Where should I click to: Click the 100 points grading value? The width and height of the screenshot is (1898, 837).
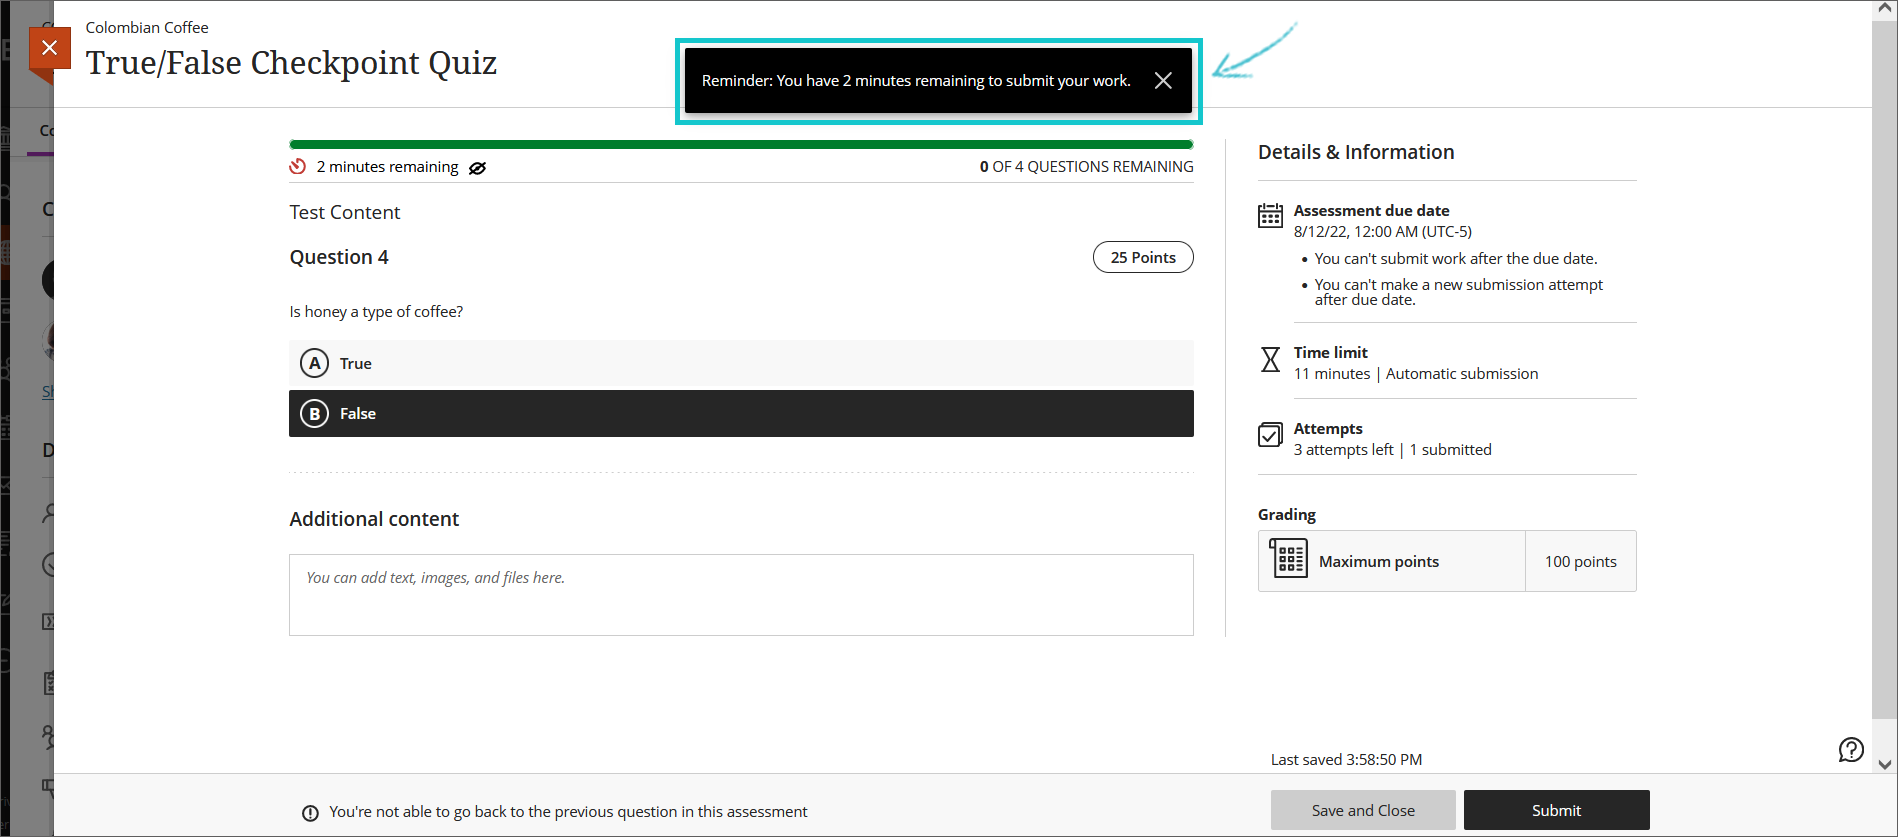[x=1580, y=562]
